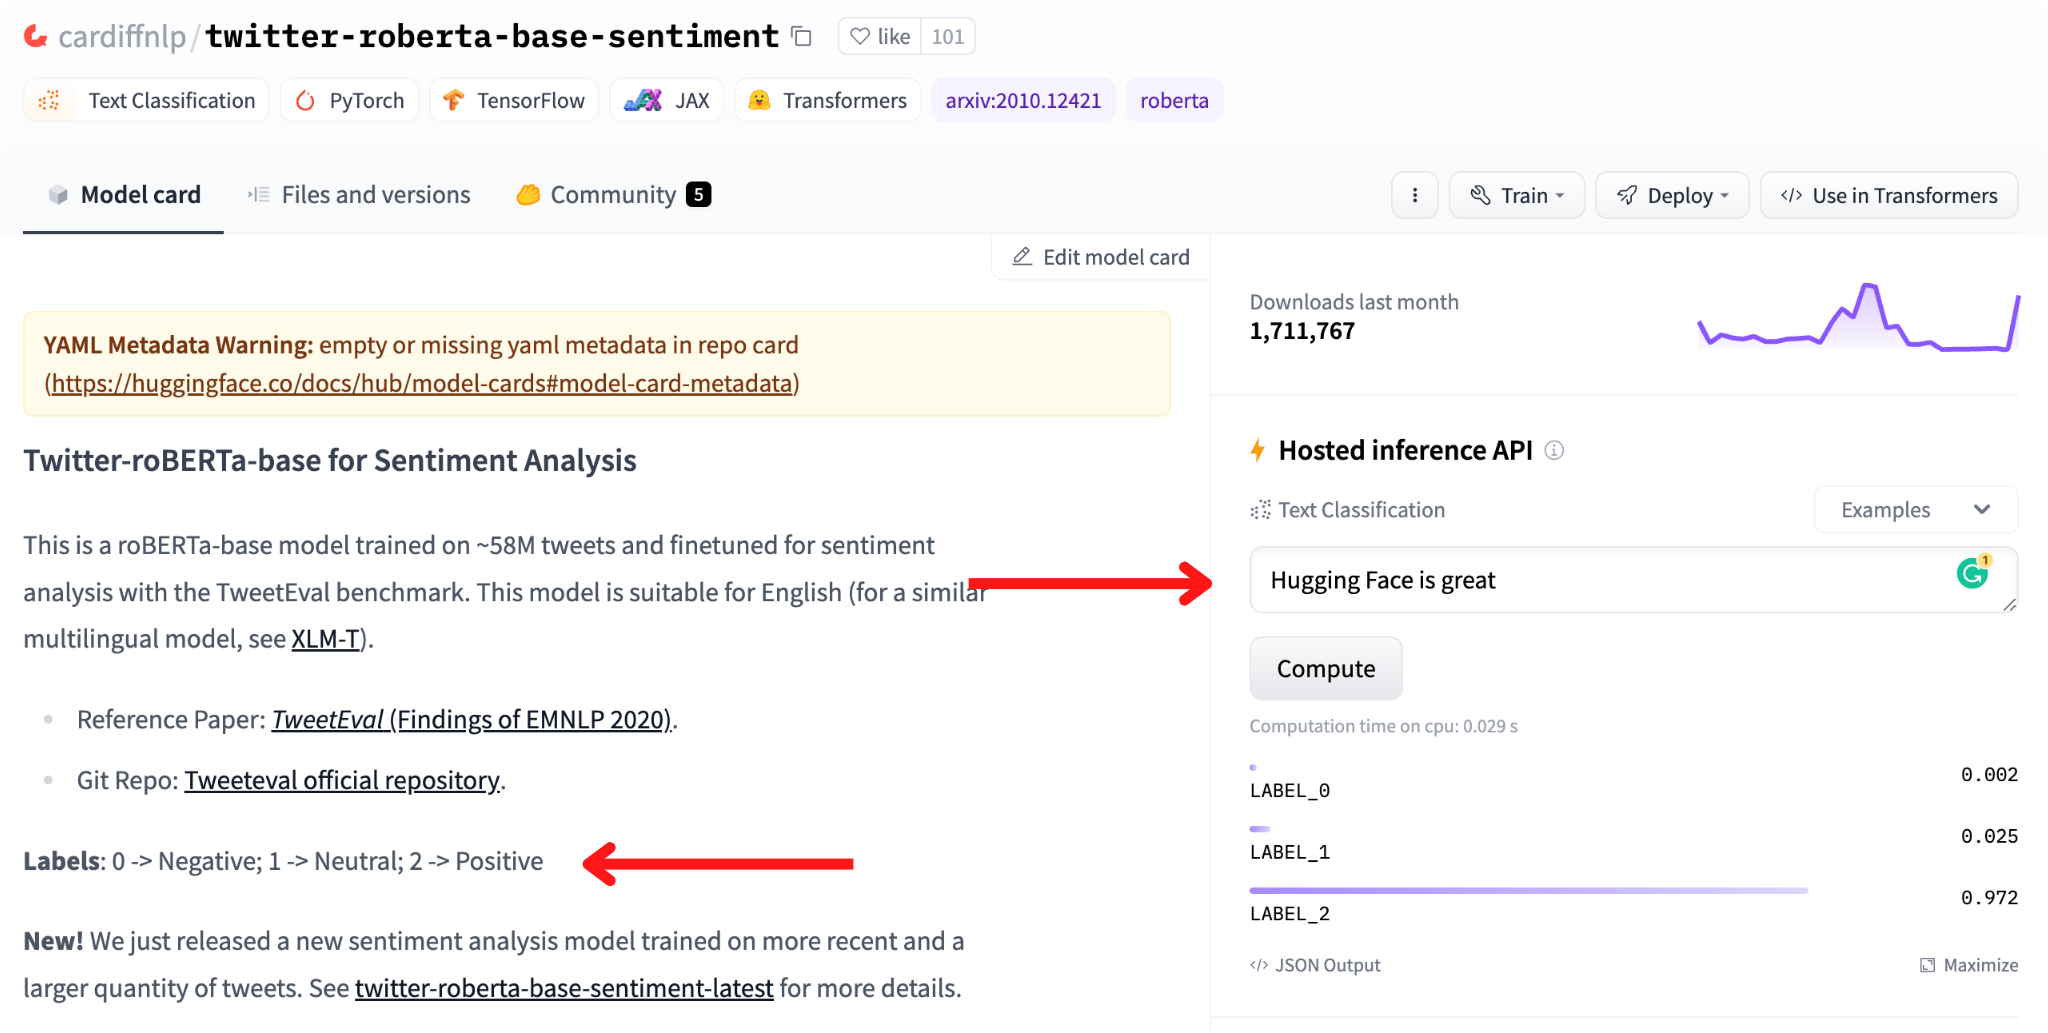Click the 1,711,767 downloads count
The width and height of the screenshot is (2048, 1033).
[1302, 331]
